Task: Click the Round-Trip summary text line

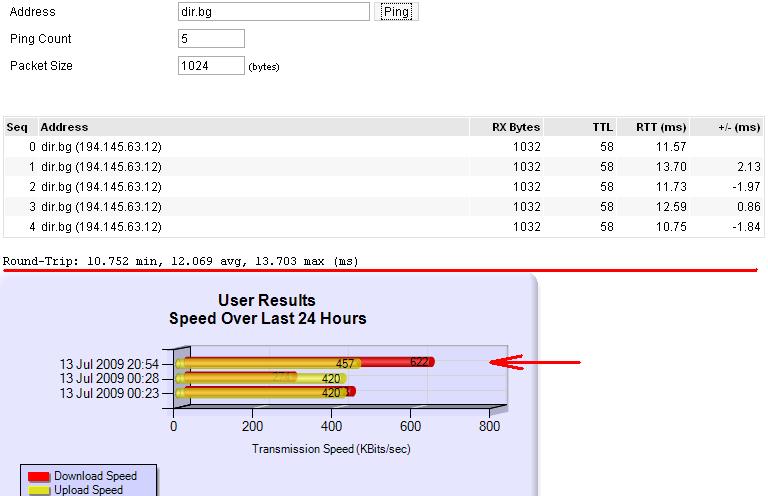Action: tap(180, 260)
